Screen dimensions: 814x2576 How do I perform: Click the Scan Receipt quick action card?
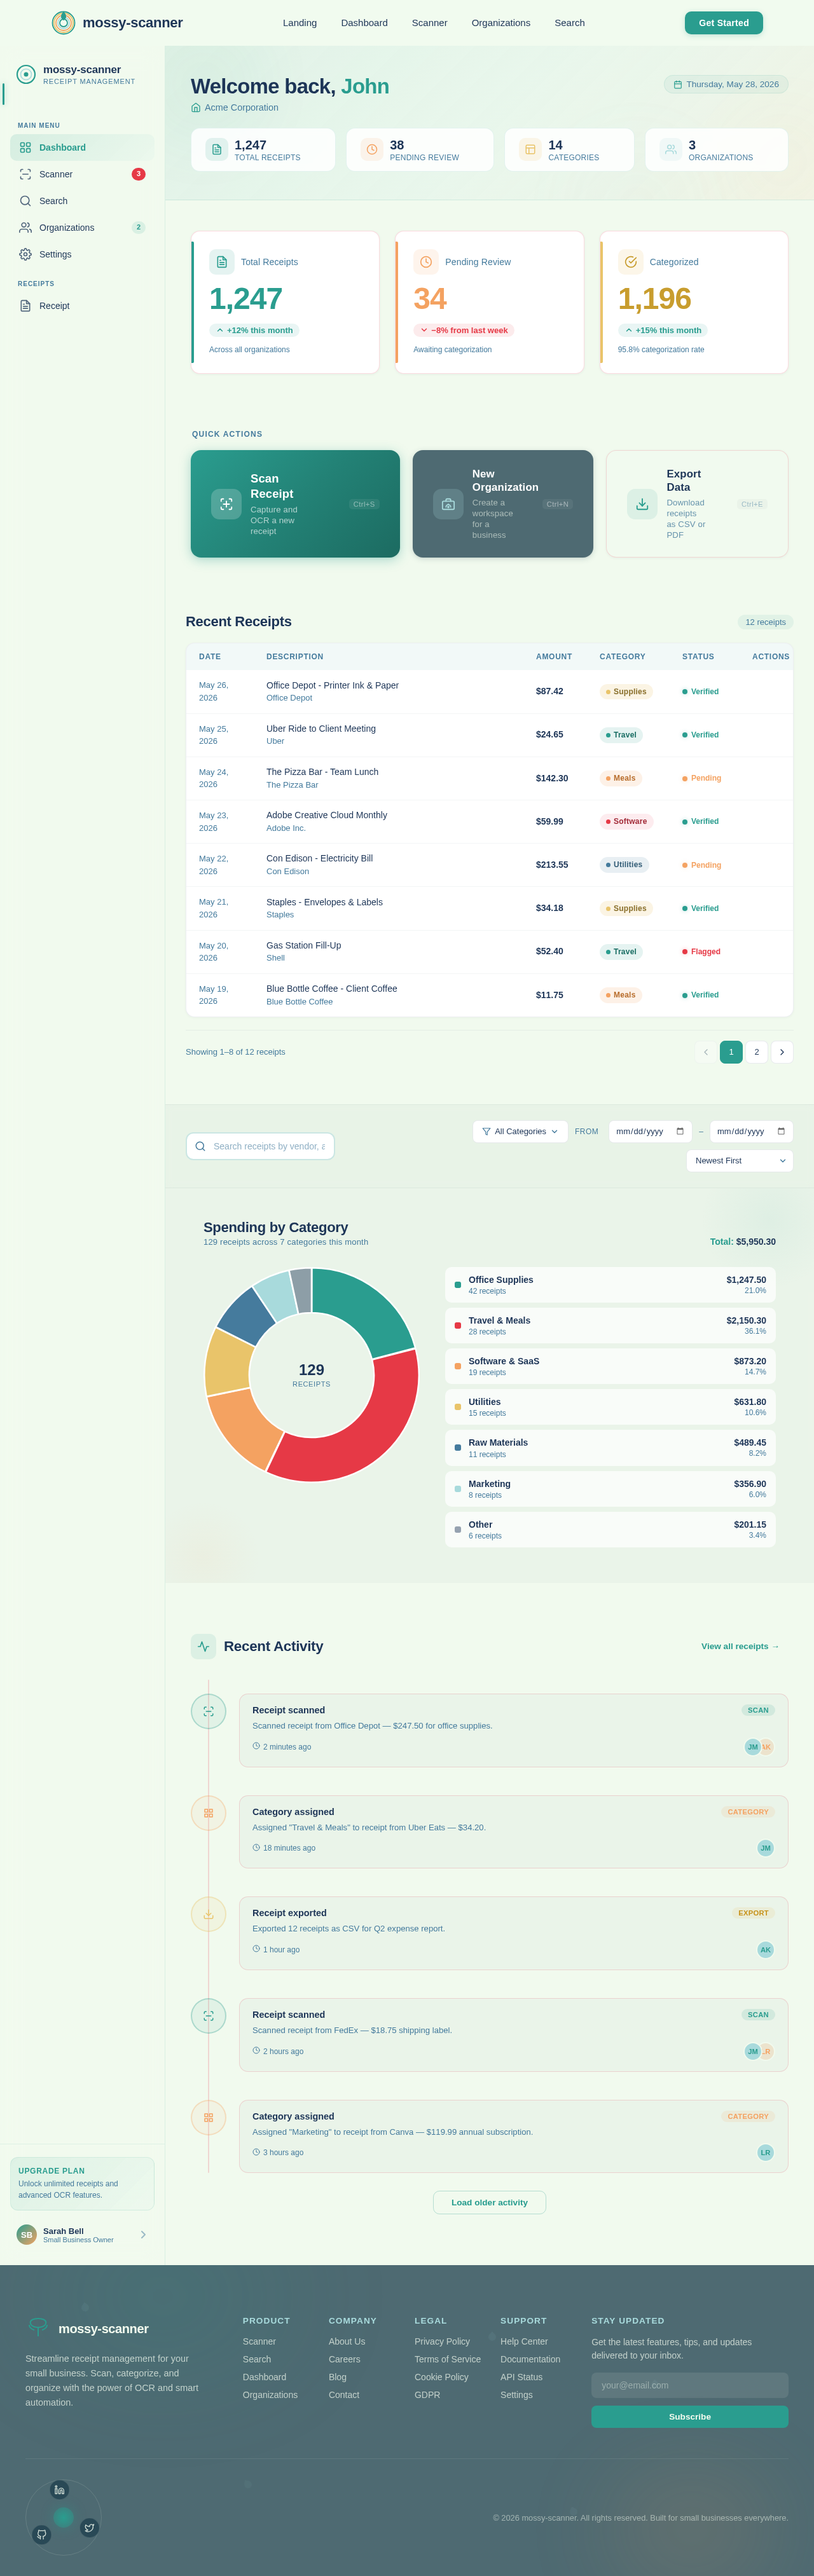(295, 504)
